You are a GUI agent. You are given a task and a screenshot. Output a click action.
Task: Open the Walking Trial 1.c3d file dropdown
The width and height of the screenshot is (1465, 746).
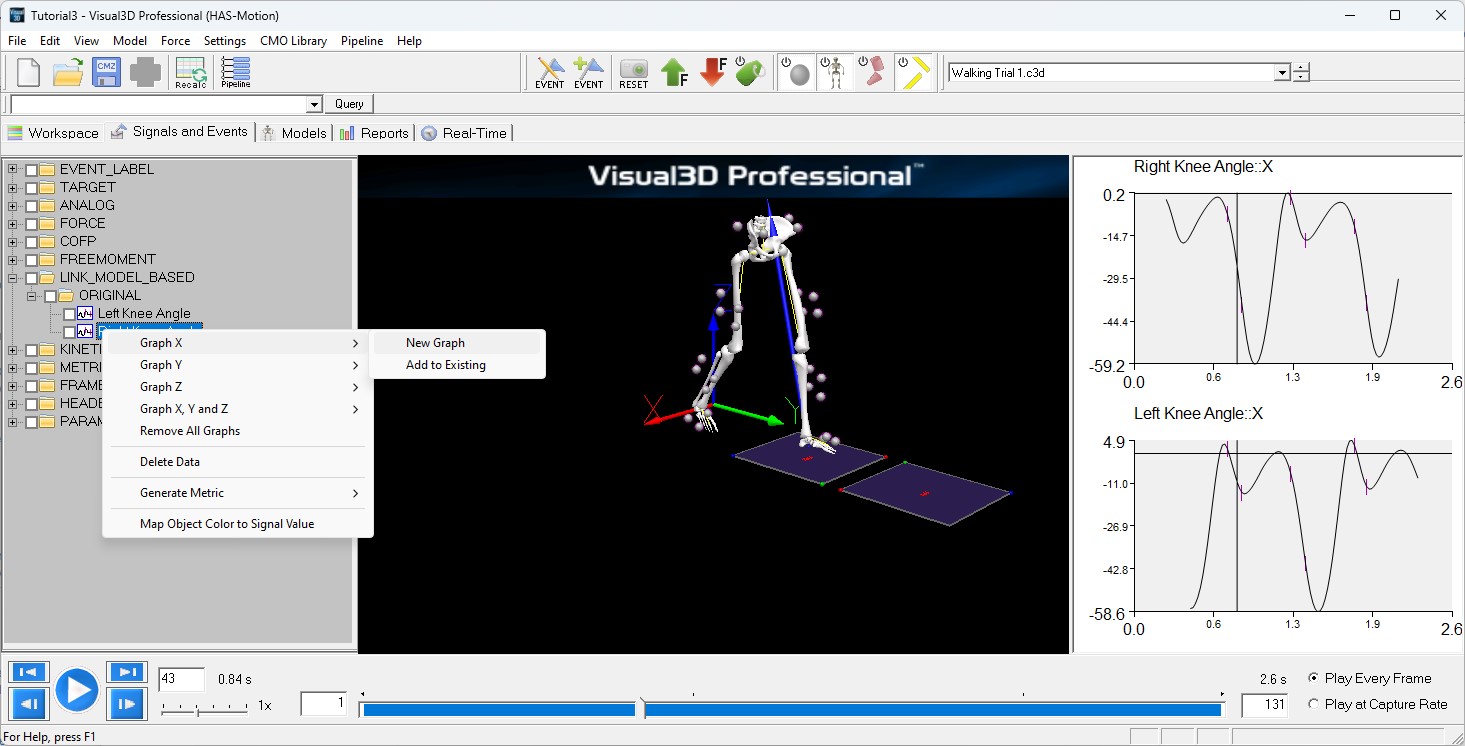tap(1282, 73)
